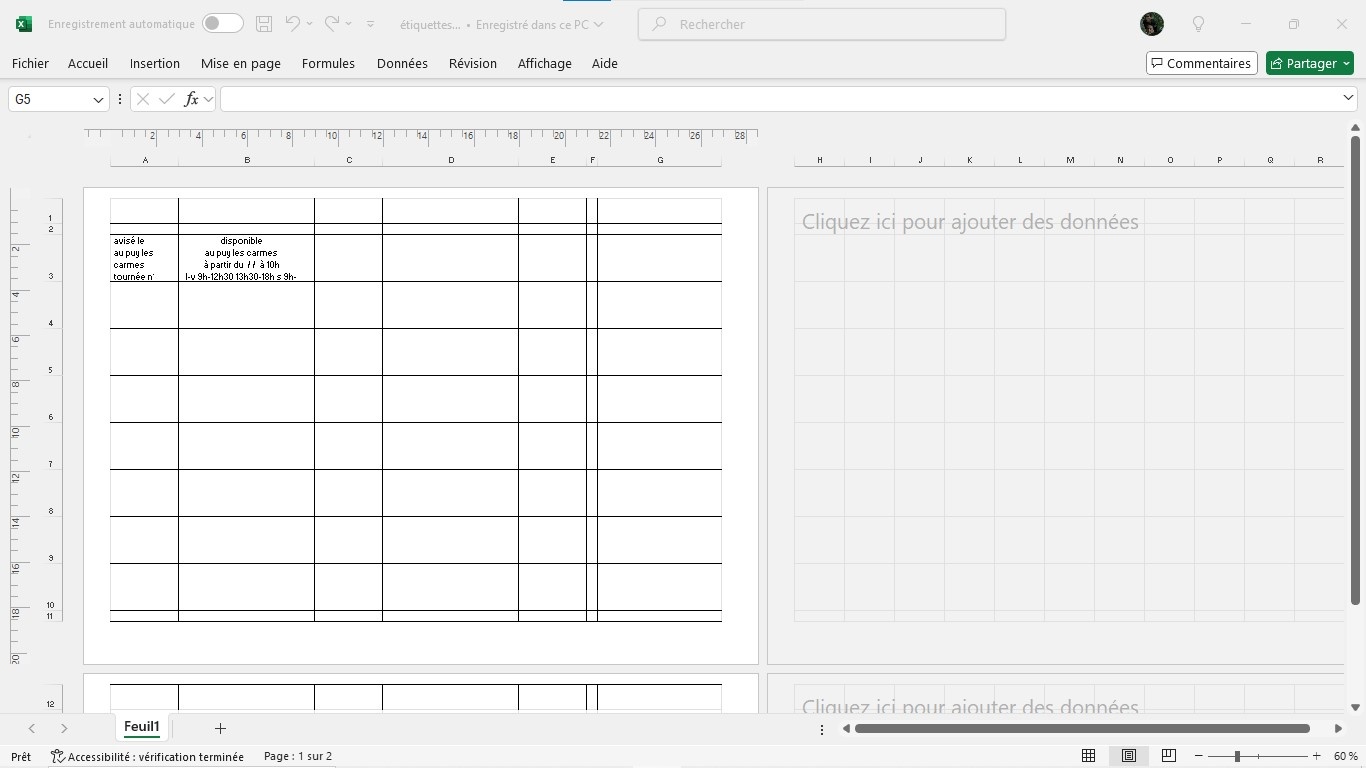
Task: Click the Insert Function fx icon
Action: tap(192, 99)
